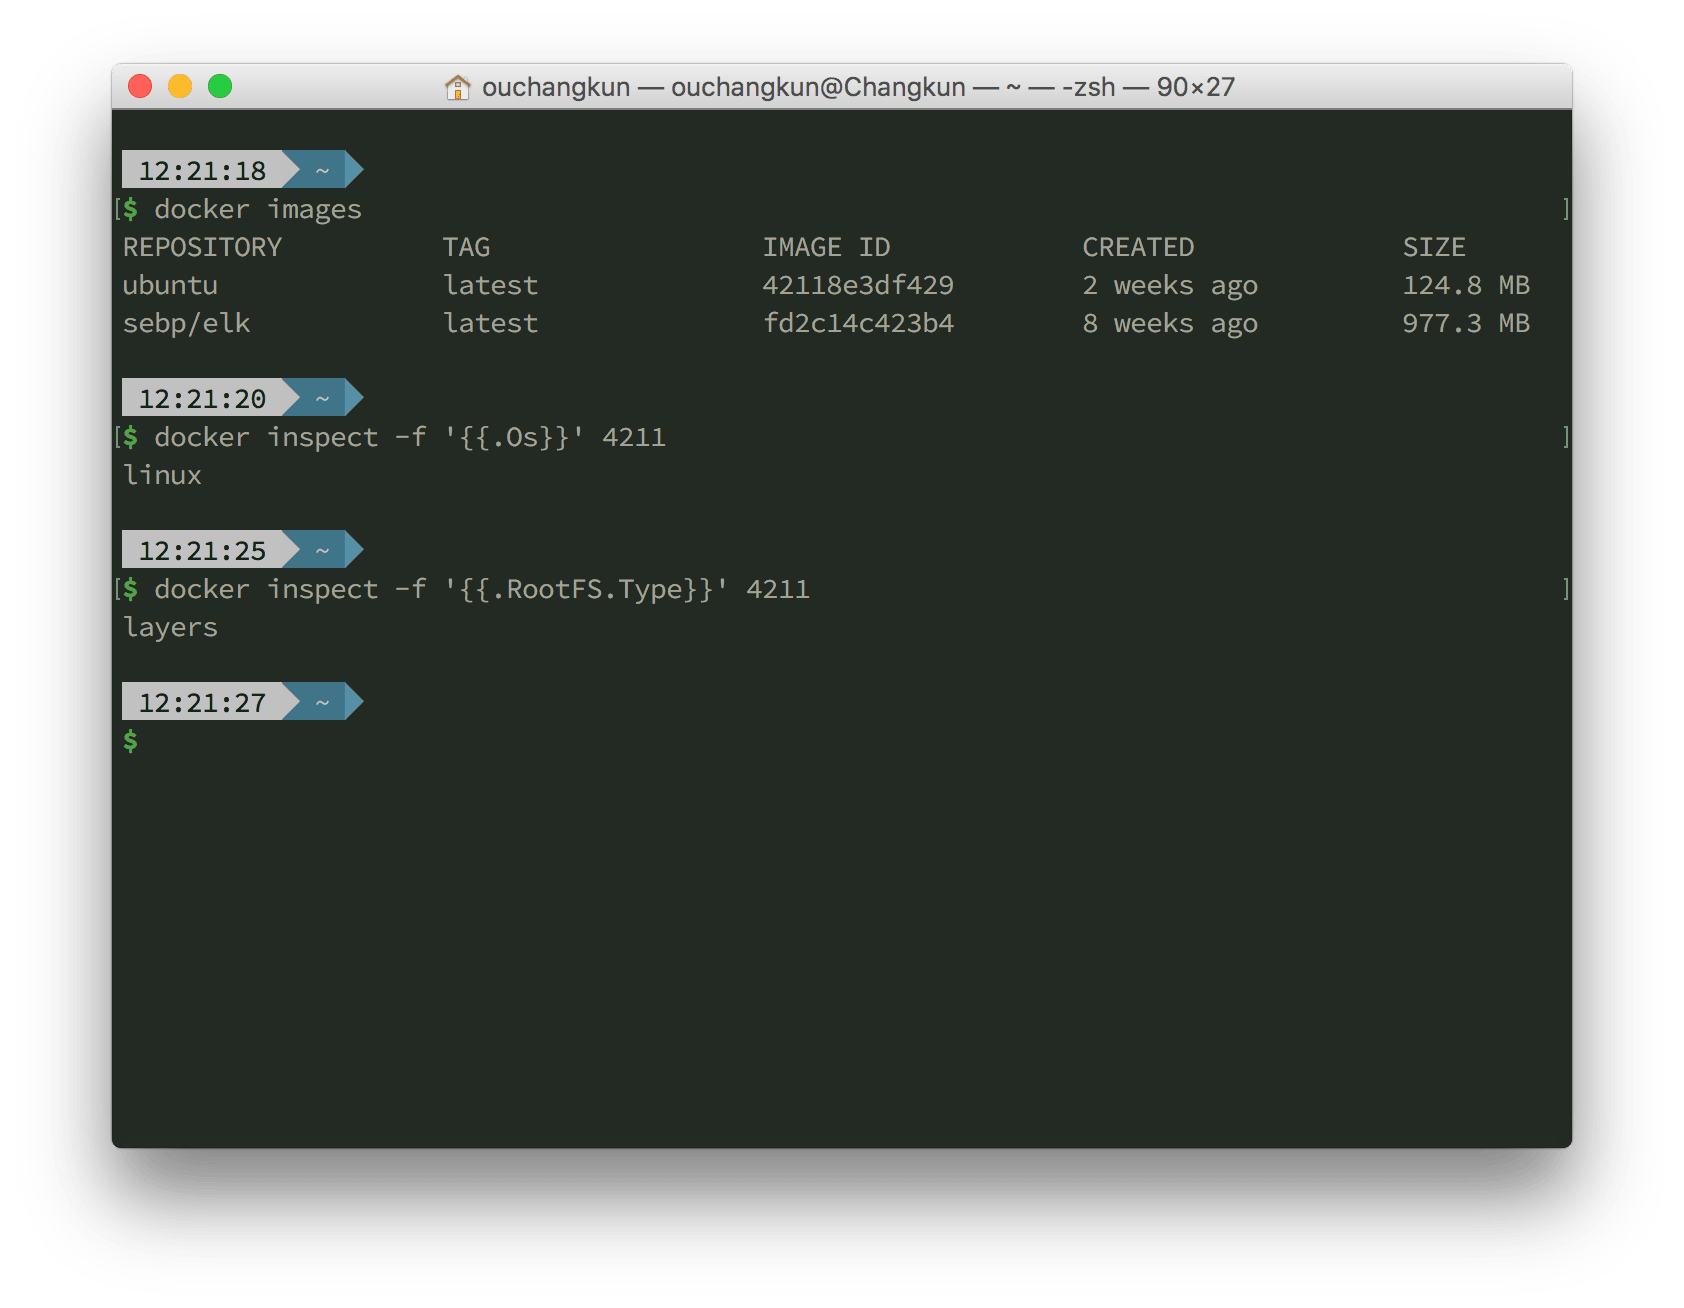Viewport: 1684px width, 1308px height.
Task: Click the 'linux' output line
Action: tap(162, 475)
